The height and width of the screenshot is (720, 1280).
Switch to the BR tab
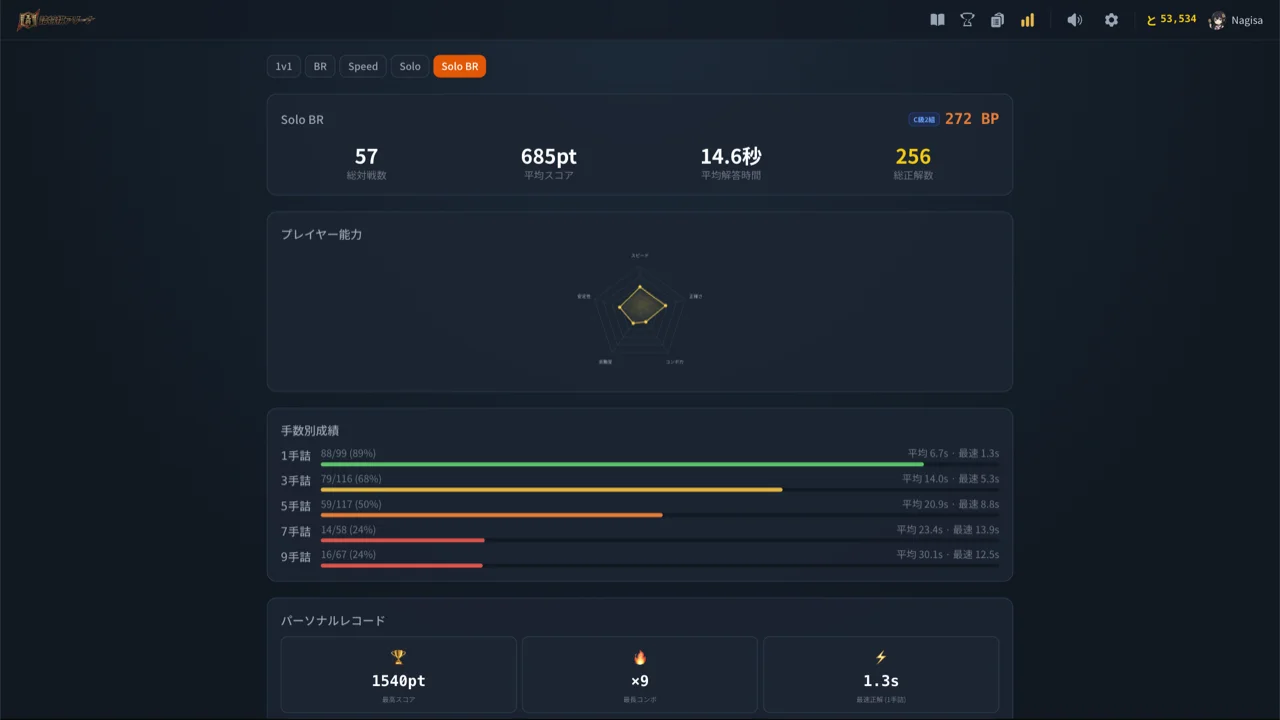[320, 67]
